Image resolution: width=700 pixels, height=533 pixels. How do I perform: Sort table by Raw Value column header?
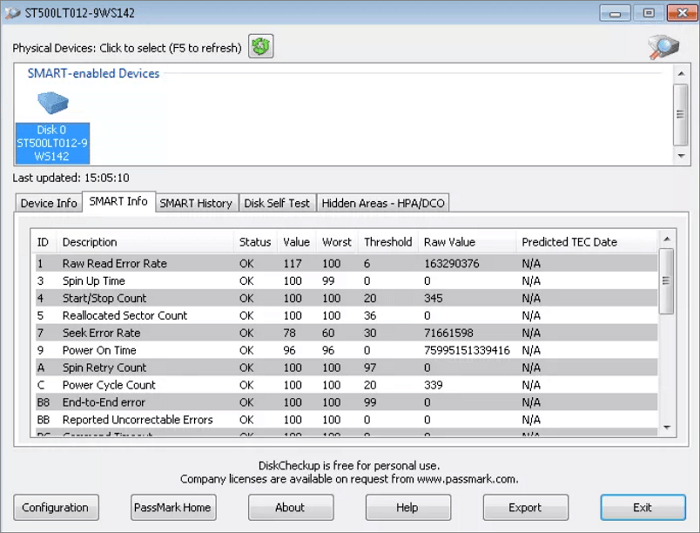449,242
